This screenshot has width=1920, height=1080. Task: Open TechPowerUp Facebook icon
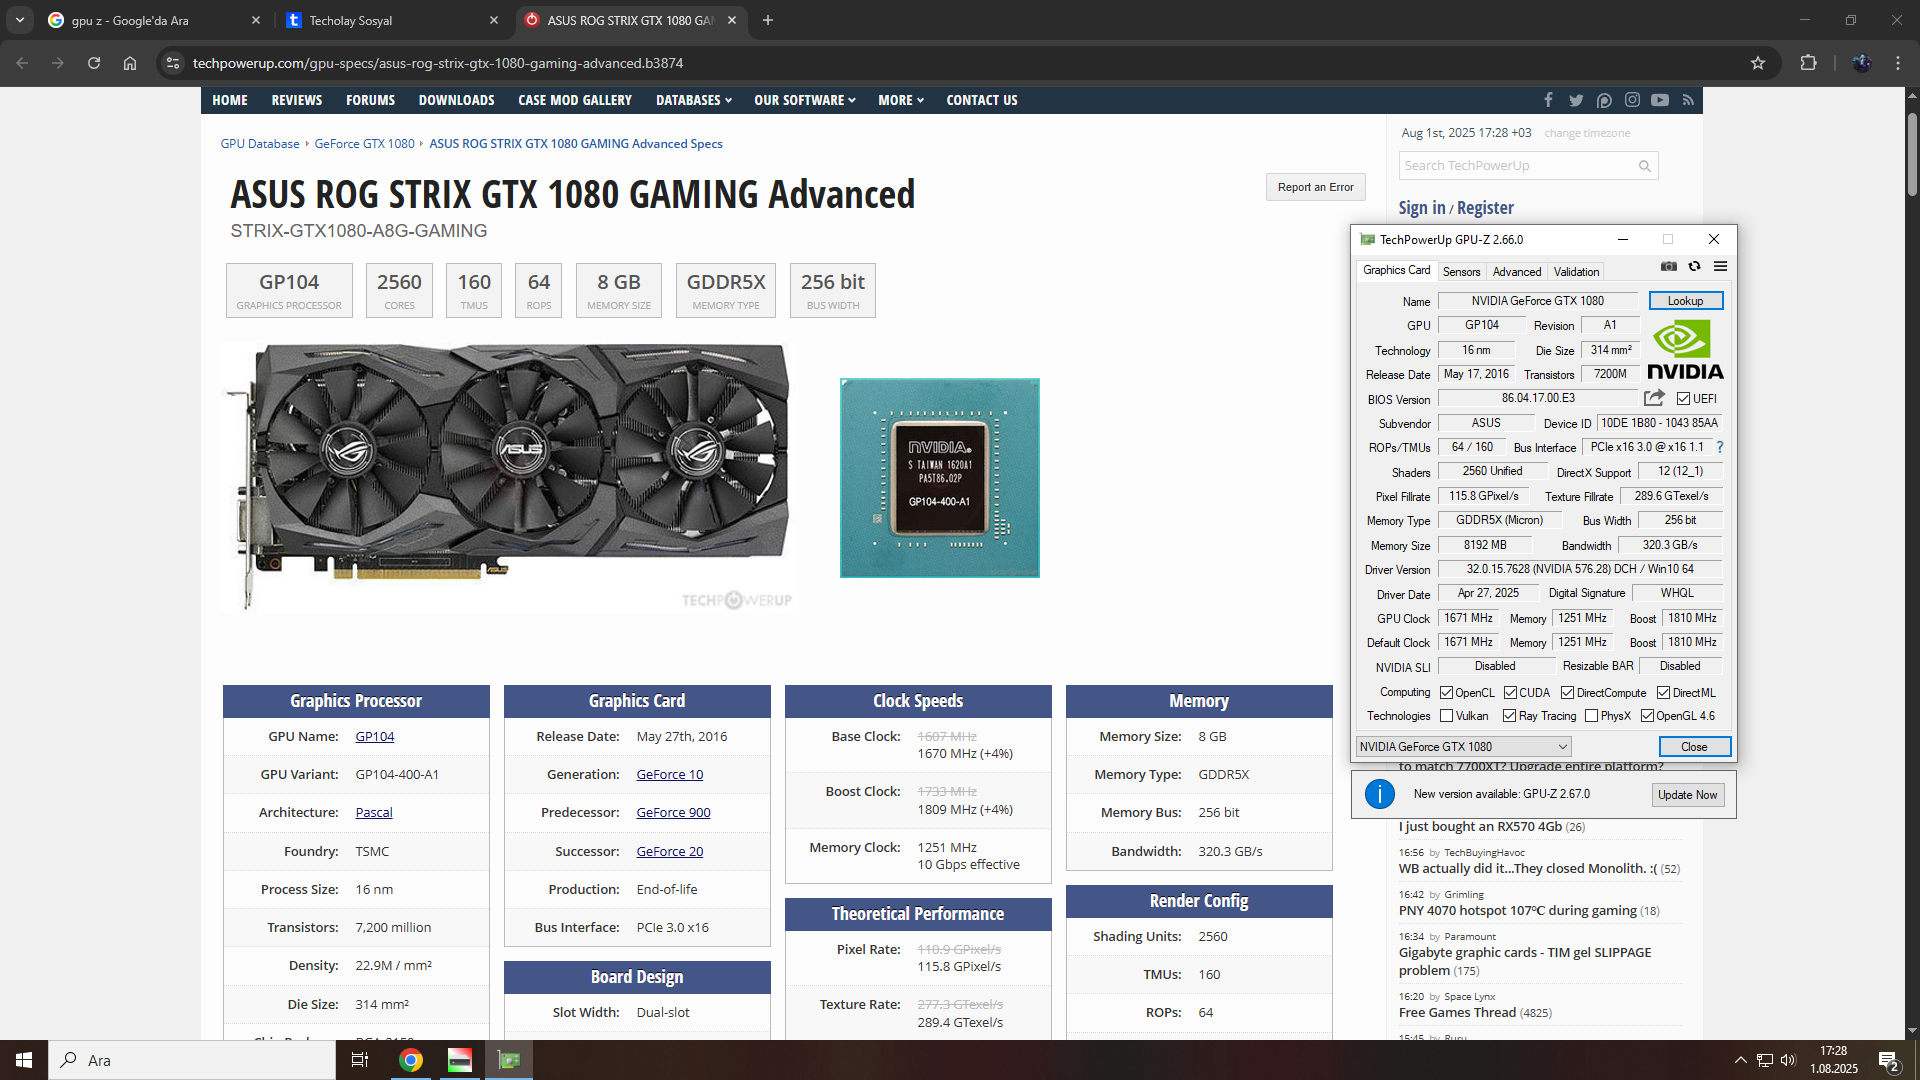click(1548, 100)
